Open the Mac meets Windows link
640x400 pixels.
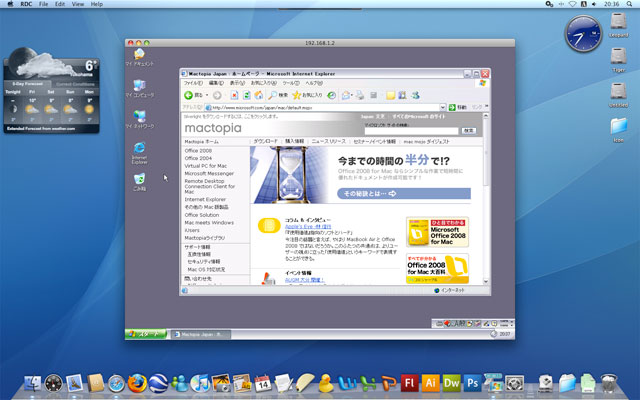pyautogui.click(x=209, y=222)
